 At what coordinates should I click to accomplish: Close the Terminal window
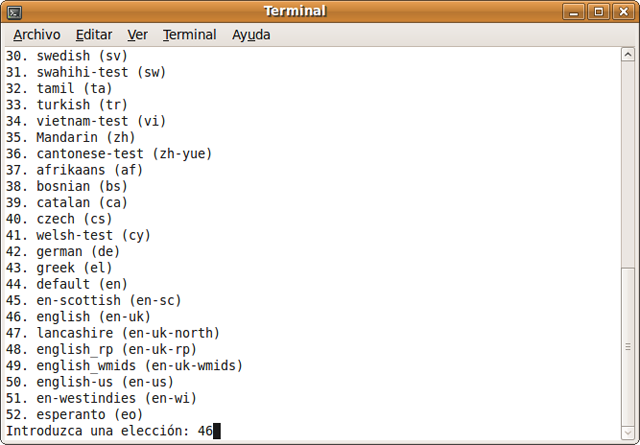tap(623, 11)
